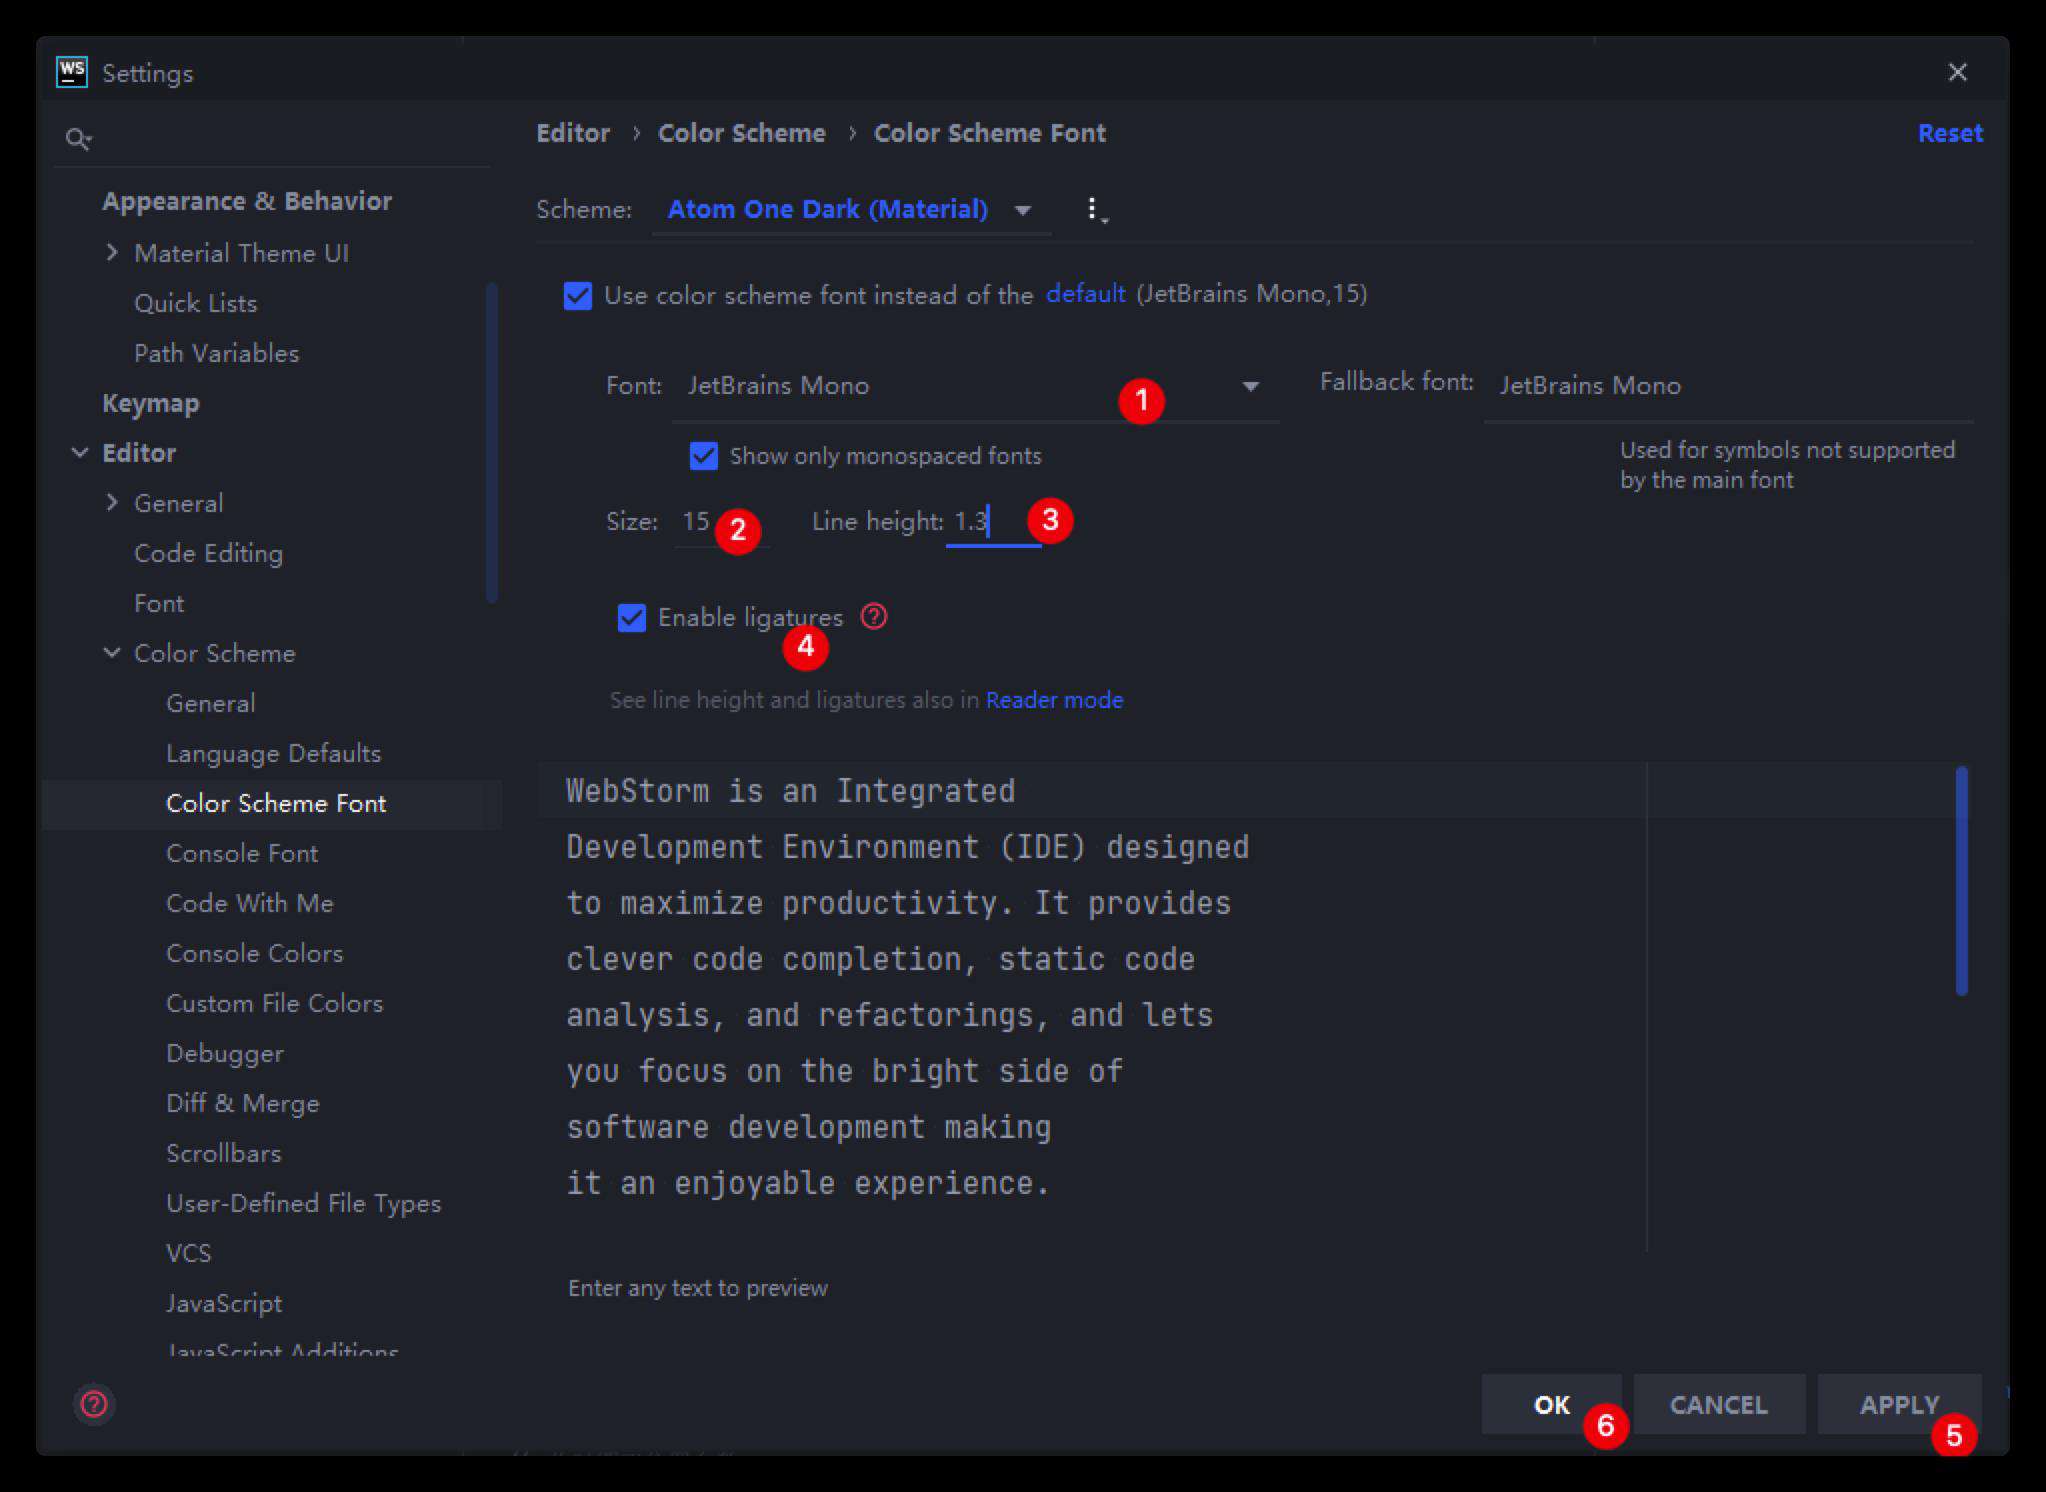This screenshot has width=2046, height=1492.
Task: Select Color Scheme Font tree item
Action: [x=272, y=804]
